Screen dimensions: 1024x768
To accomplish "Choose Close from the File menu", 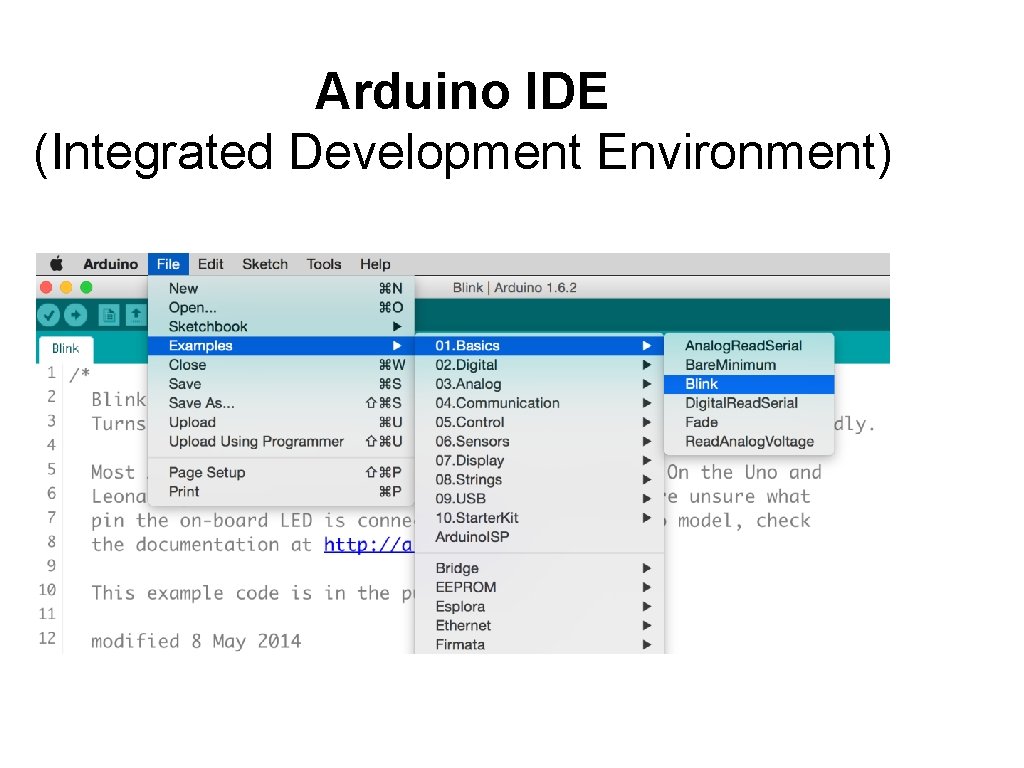I will [x=281, y=364].
